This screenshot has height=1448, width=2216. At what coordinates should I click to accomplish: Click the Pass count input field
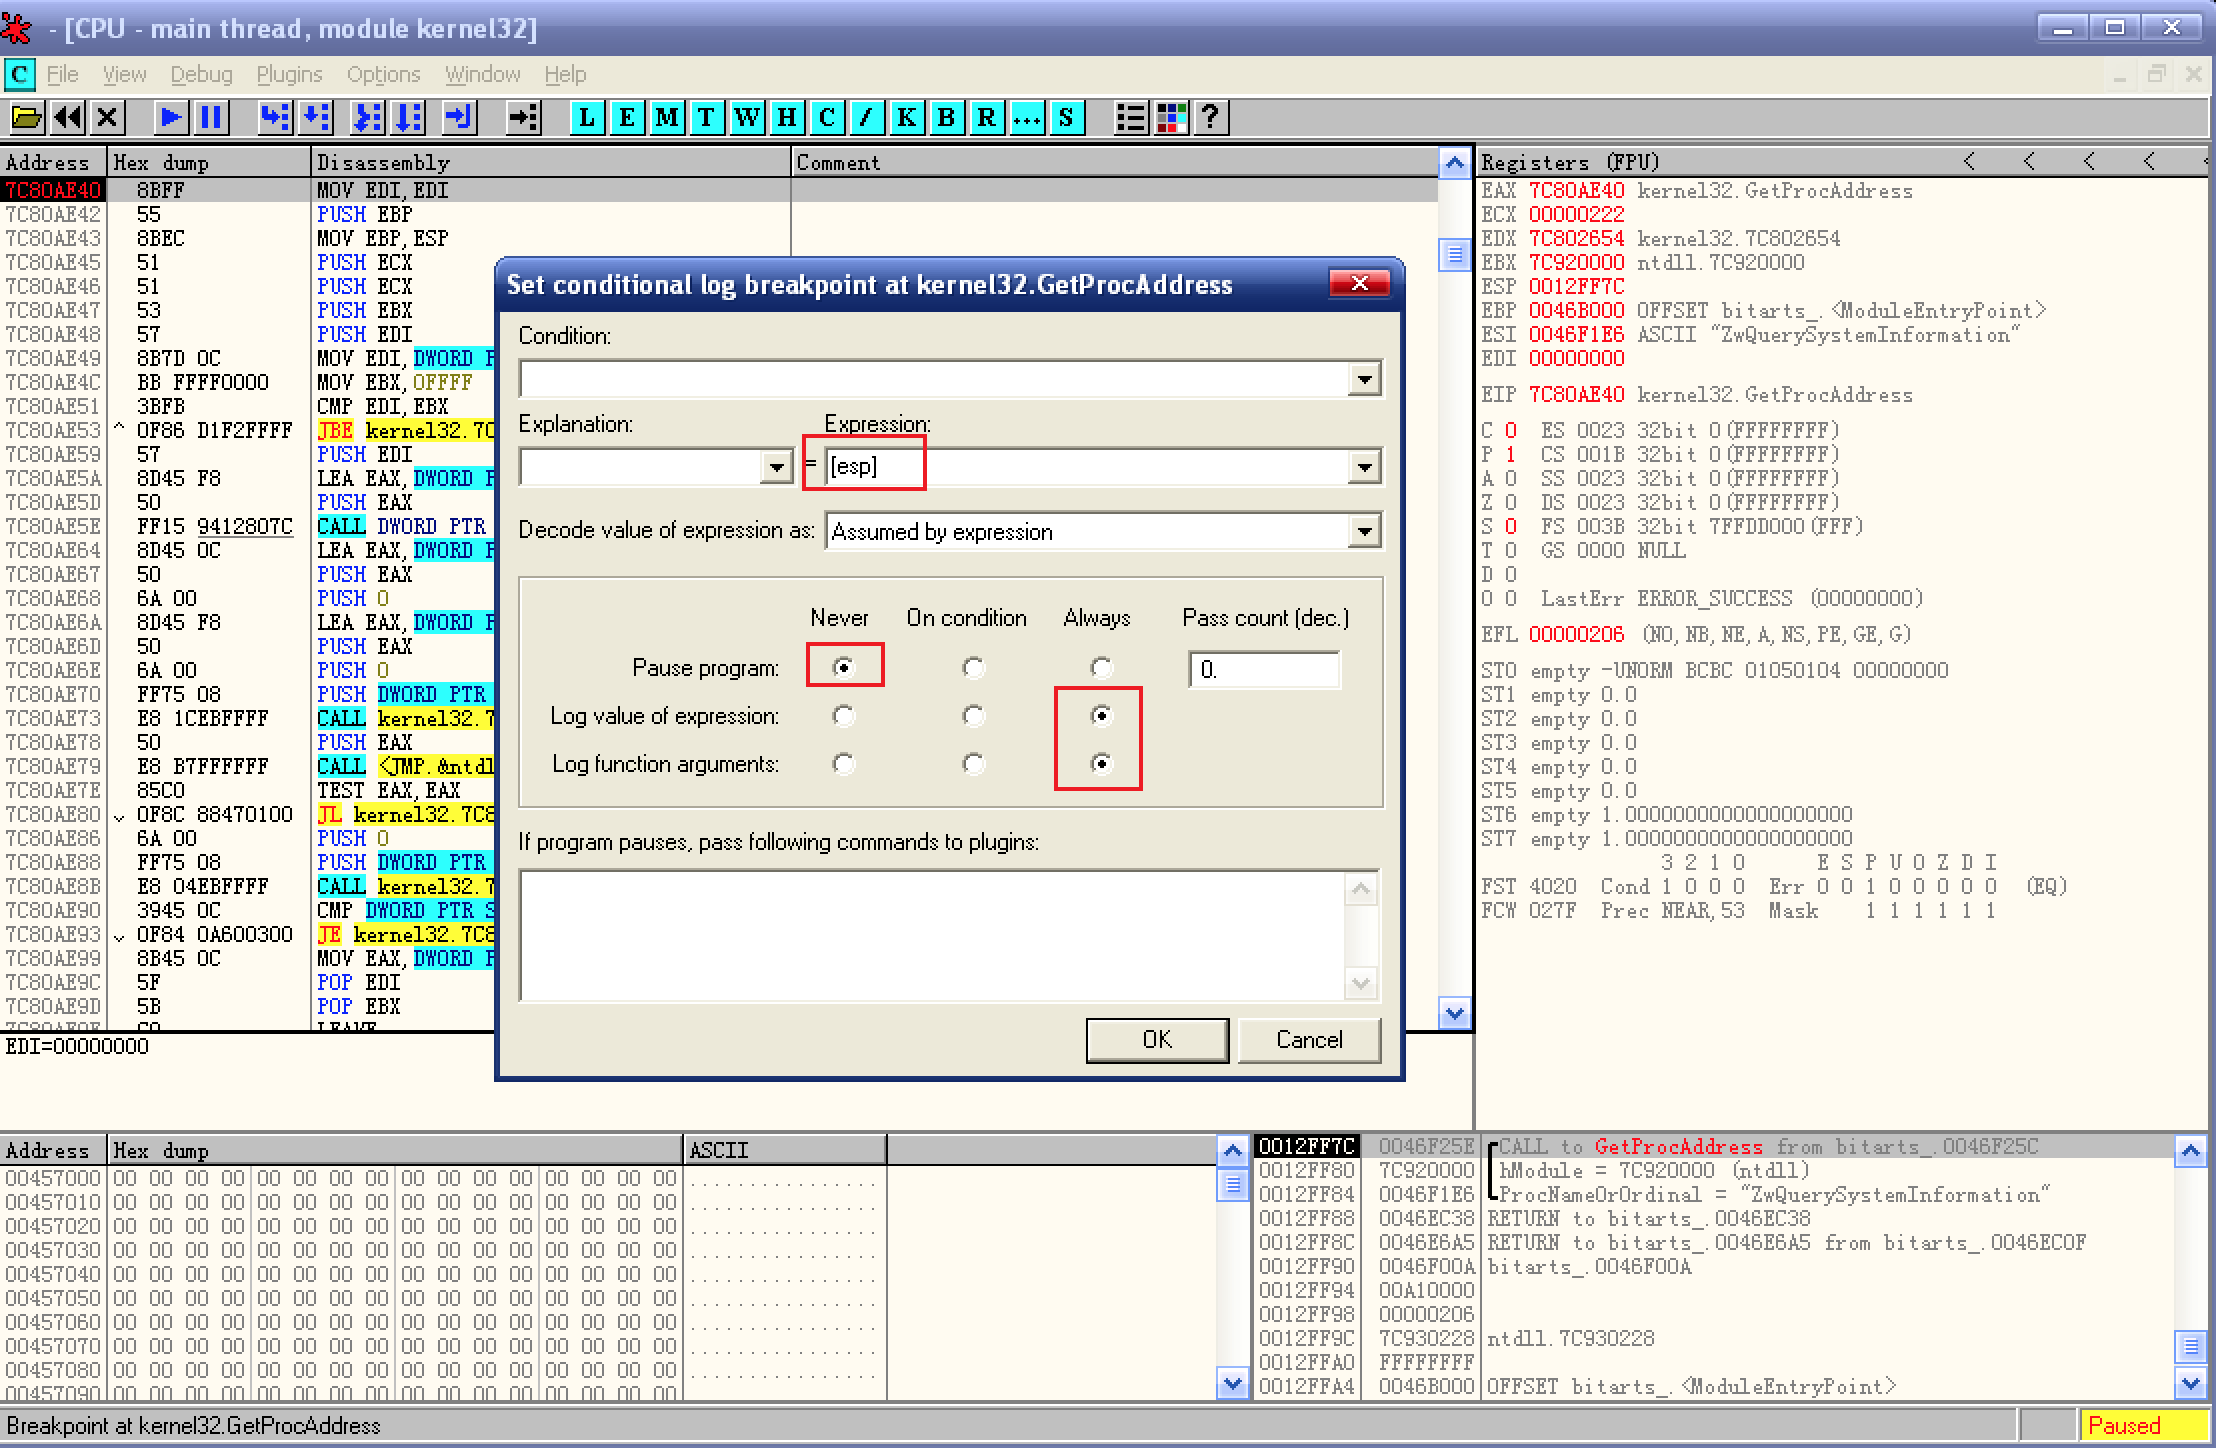click(x=1264, y=669)
